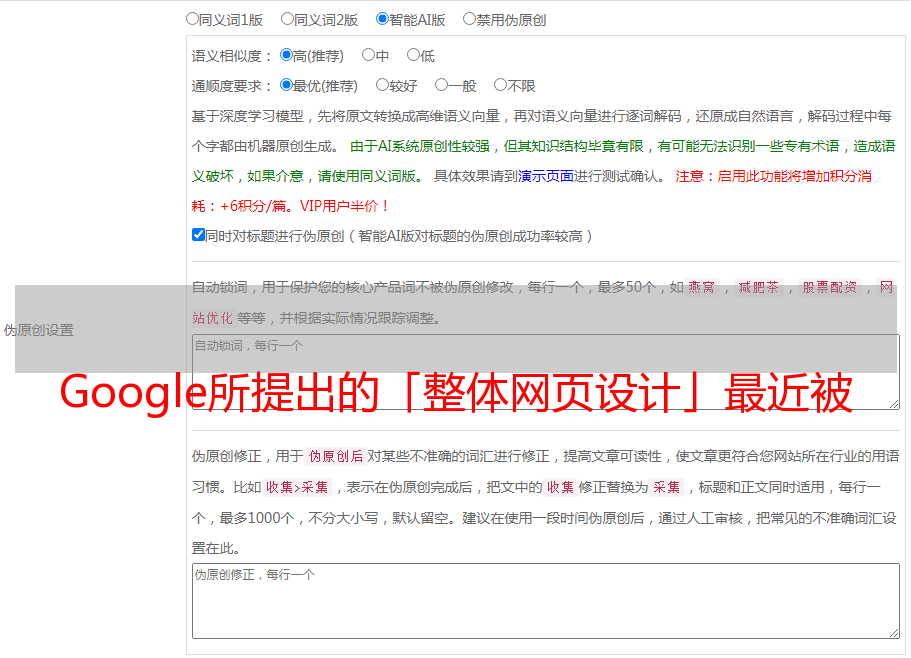Click the 减肥茶 example tag
The image size is (911, 658).
pos(758,287)
